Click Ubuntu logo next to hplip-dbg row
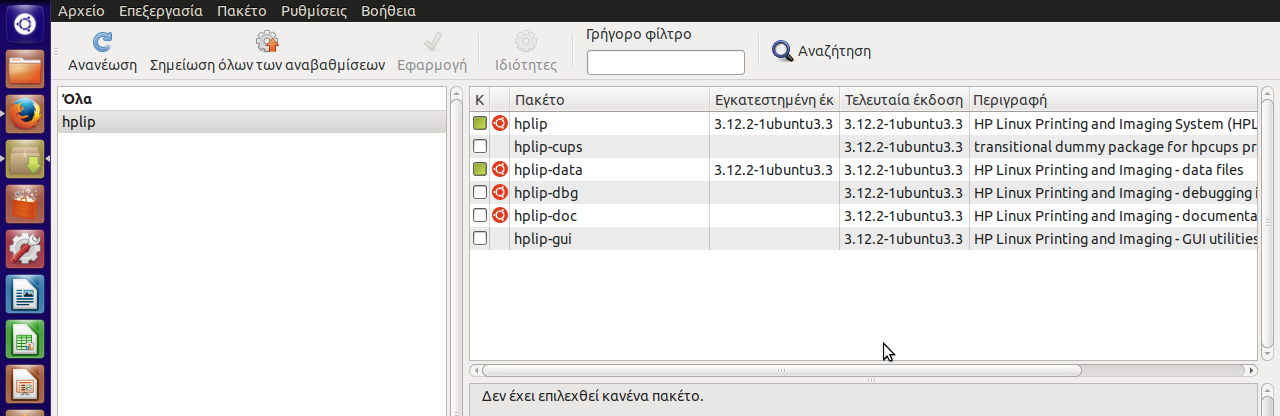Viewport: 1280px width, 416px height. (500, 193)
